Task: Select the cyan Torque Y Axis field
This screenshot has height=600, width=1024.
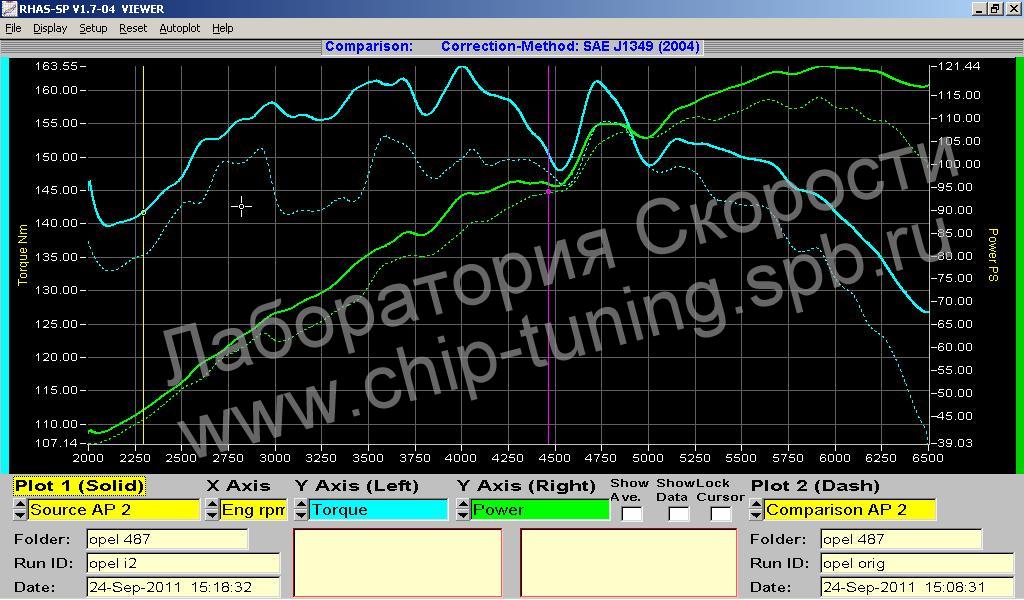Action: point(379,509)
